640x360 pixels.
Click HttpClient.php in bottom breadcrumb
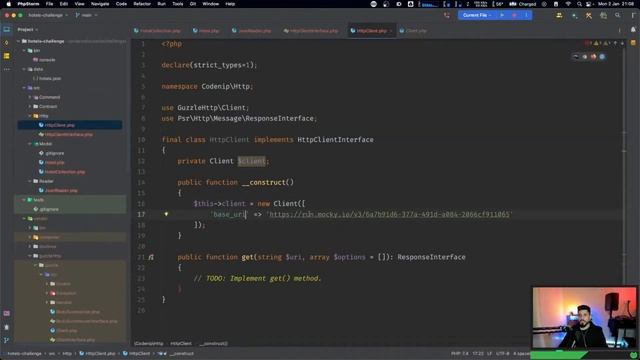click(97, 353)
